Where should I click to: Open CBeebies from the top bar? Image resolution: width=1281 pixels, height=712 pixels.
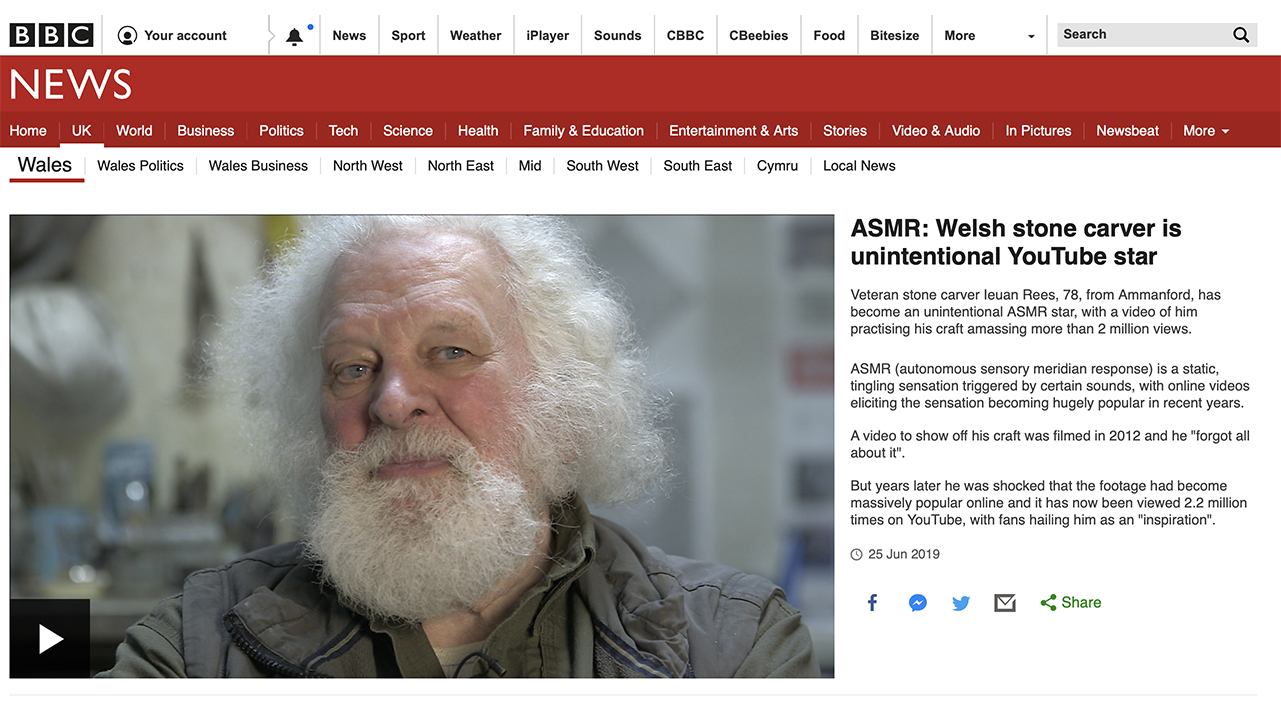point(758,35)
